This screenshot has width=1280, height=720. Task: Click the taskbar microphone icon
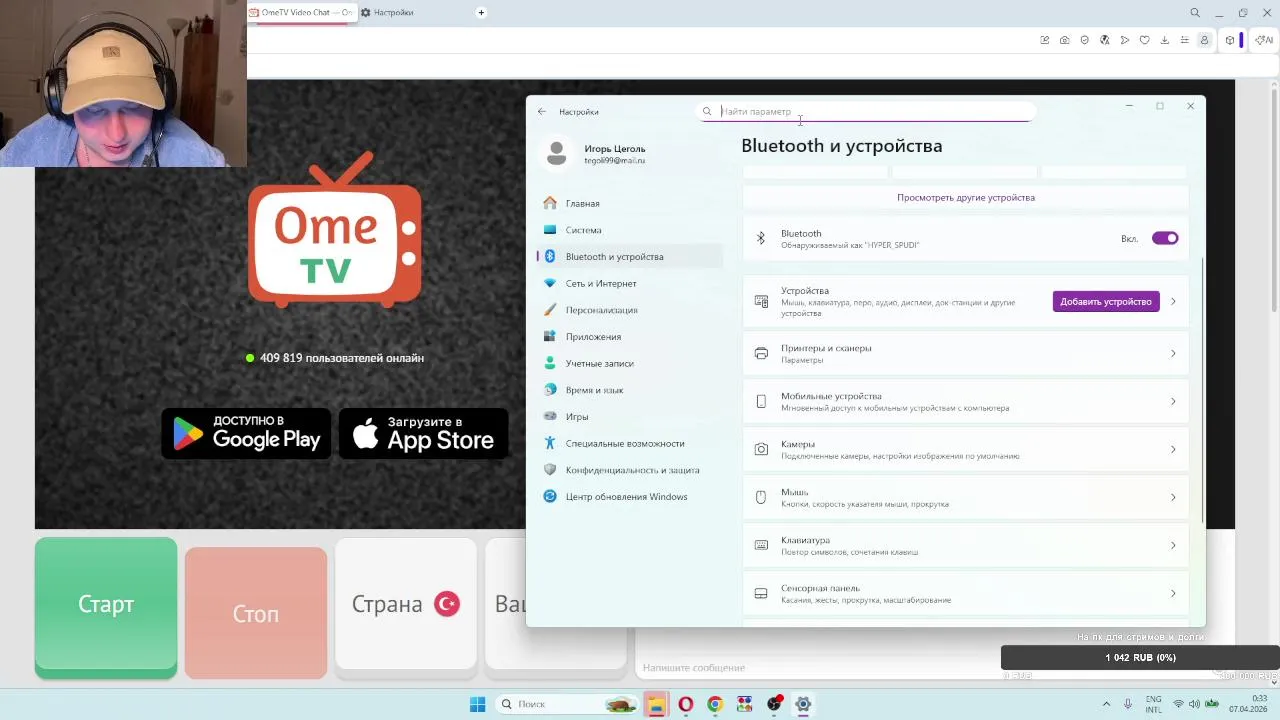pyautogui.click(x=1128, y=704)
